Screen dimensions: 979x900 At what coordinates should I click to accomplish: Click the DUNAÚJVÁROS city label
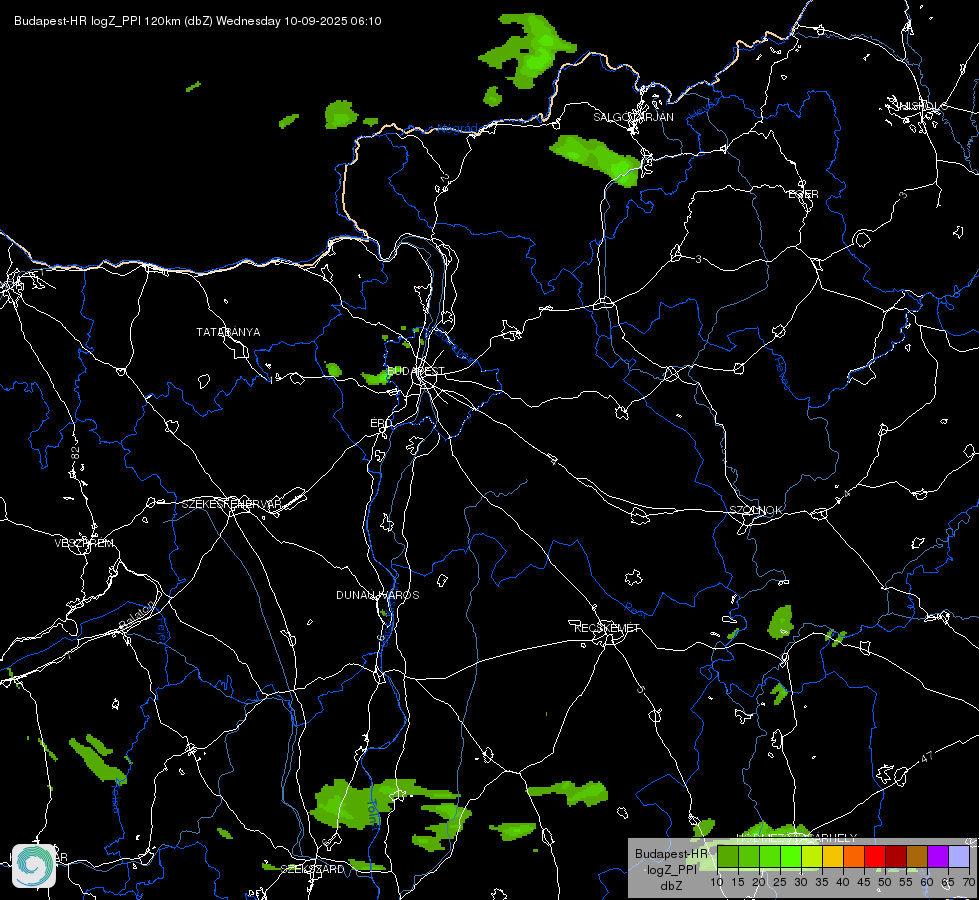(378, 595)
